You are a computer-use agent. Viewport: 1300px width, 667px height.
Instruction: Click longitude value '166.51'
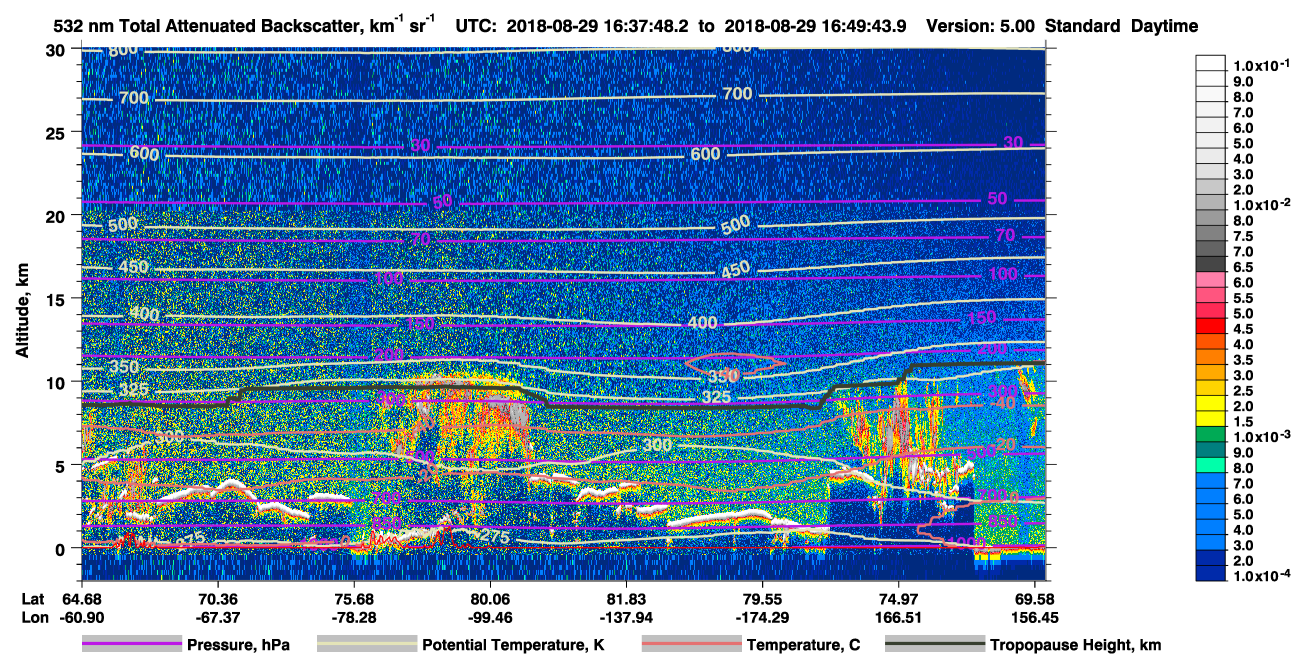898,617
